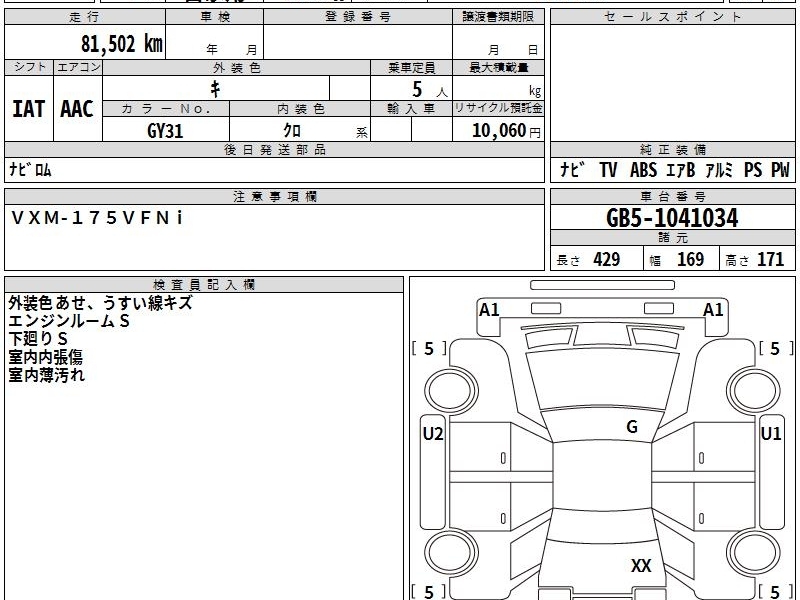800x600 pixels.
Task: Click the 車検 header cell
Action: click(x=215, y=17)
